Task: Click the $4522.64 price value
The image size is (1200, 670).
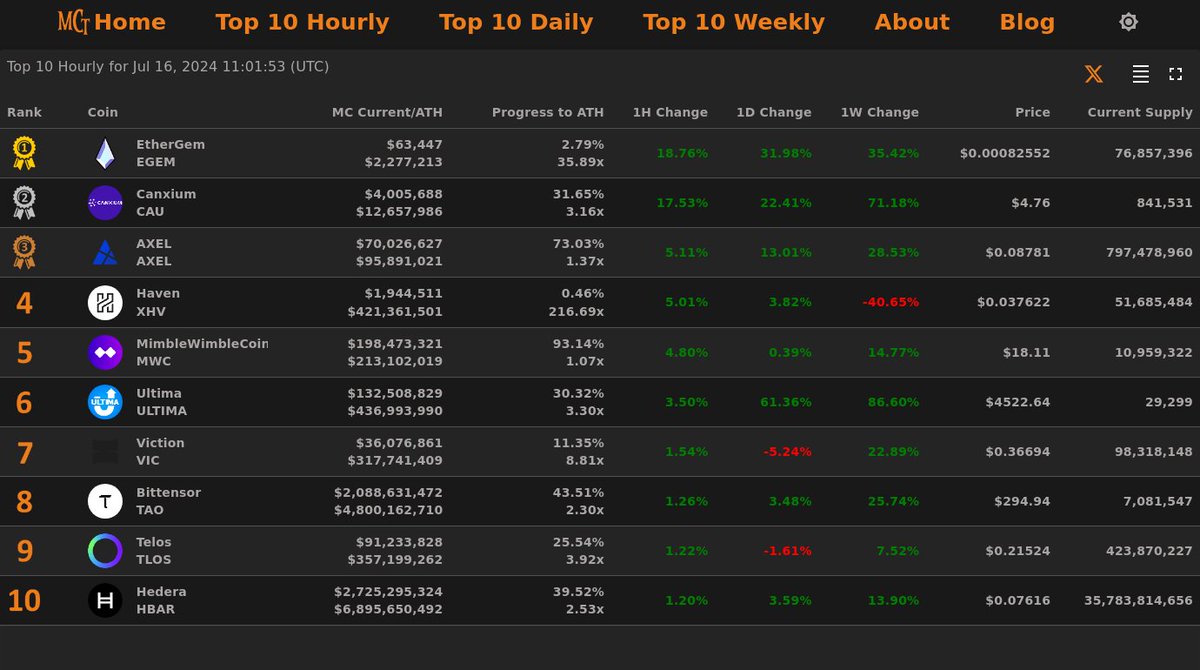Action: pos(1018,402)
